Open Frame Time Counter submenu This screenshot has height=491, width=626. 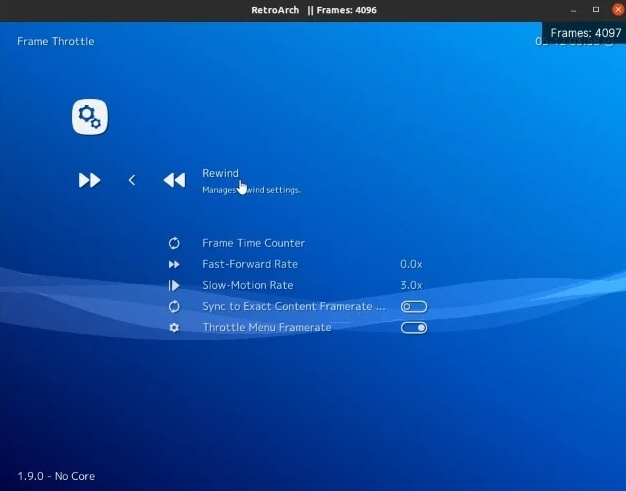pos(254,243)
